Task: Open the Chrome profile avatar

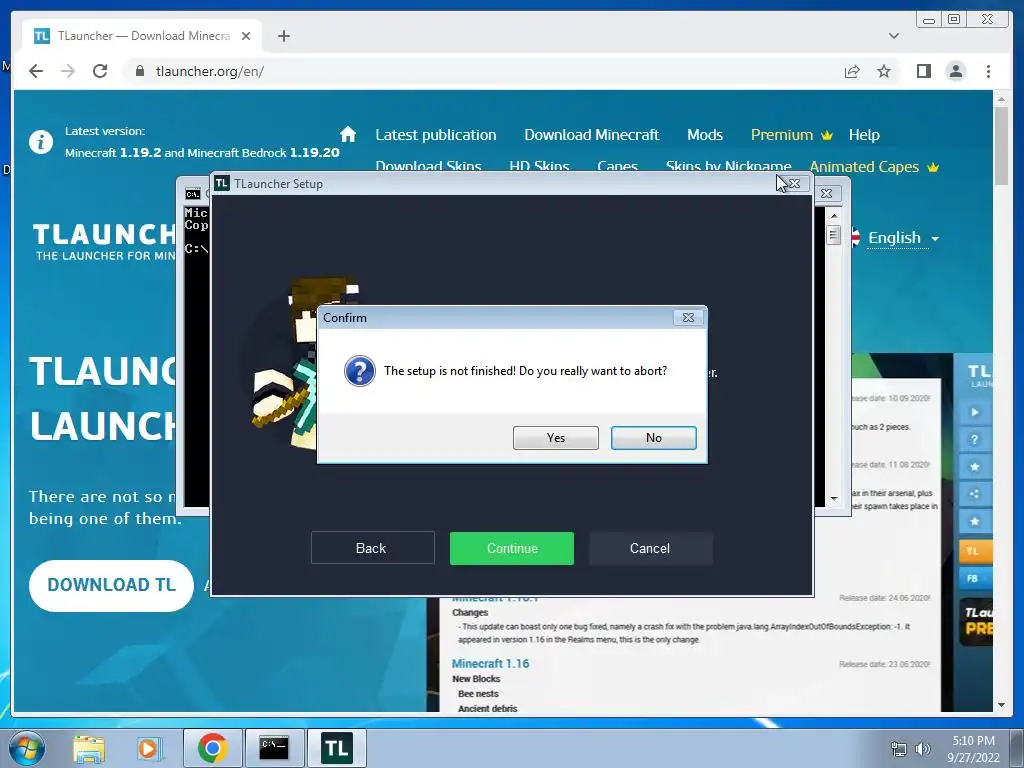Action: [x=955, y=71]
